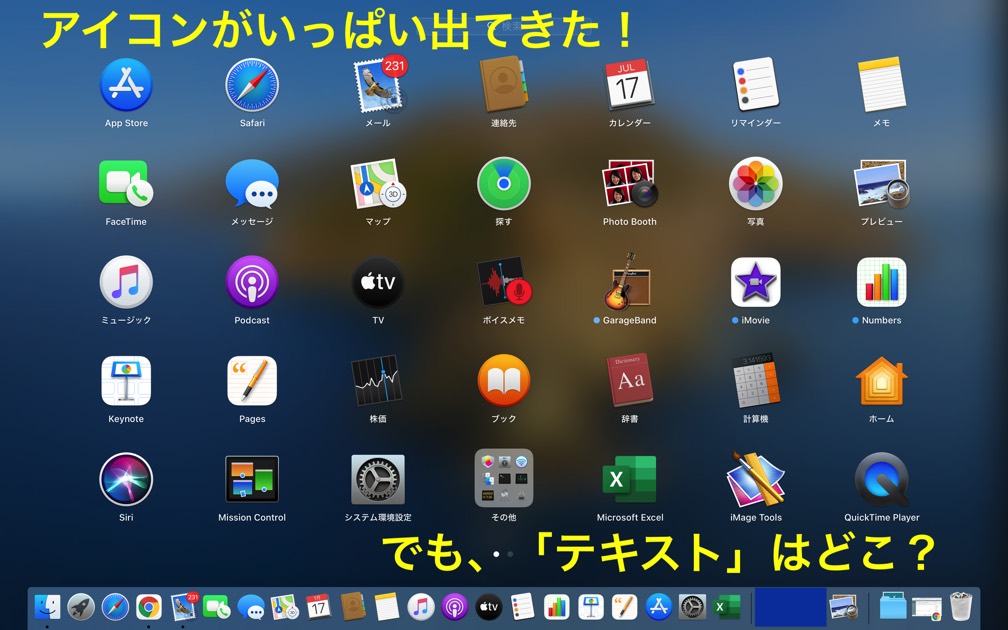Image resolution: width=1008 pixels, height=630 pixels.
Task: Open Finder in the Dock
Action: (x=47, y=606)
